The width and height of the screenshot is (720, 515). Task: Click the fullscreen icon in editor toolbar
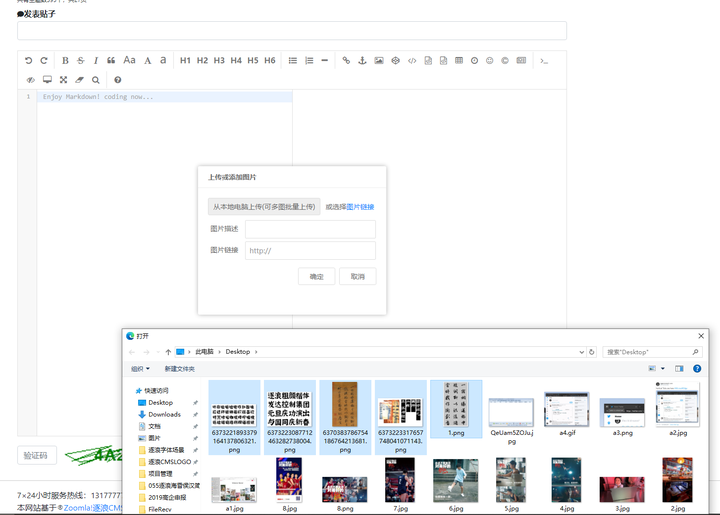[x=63, y=80]
